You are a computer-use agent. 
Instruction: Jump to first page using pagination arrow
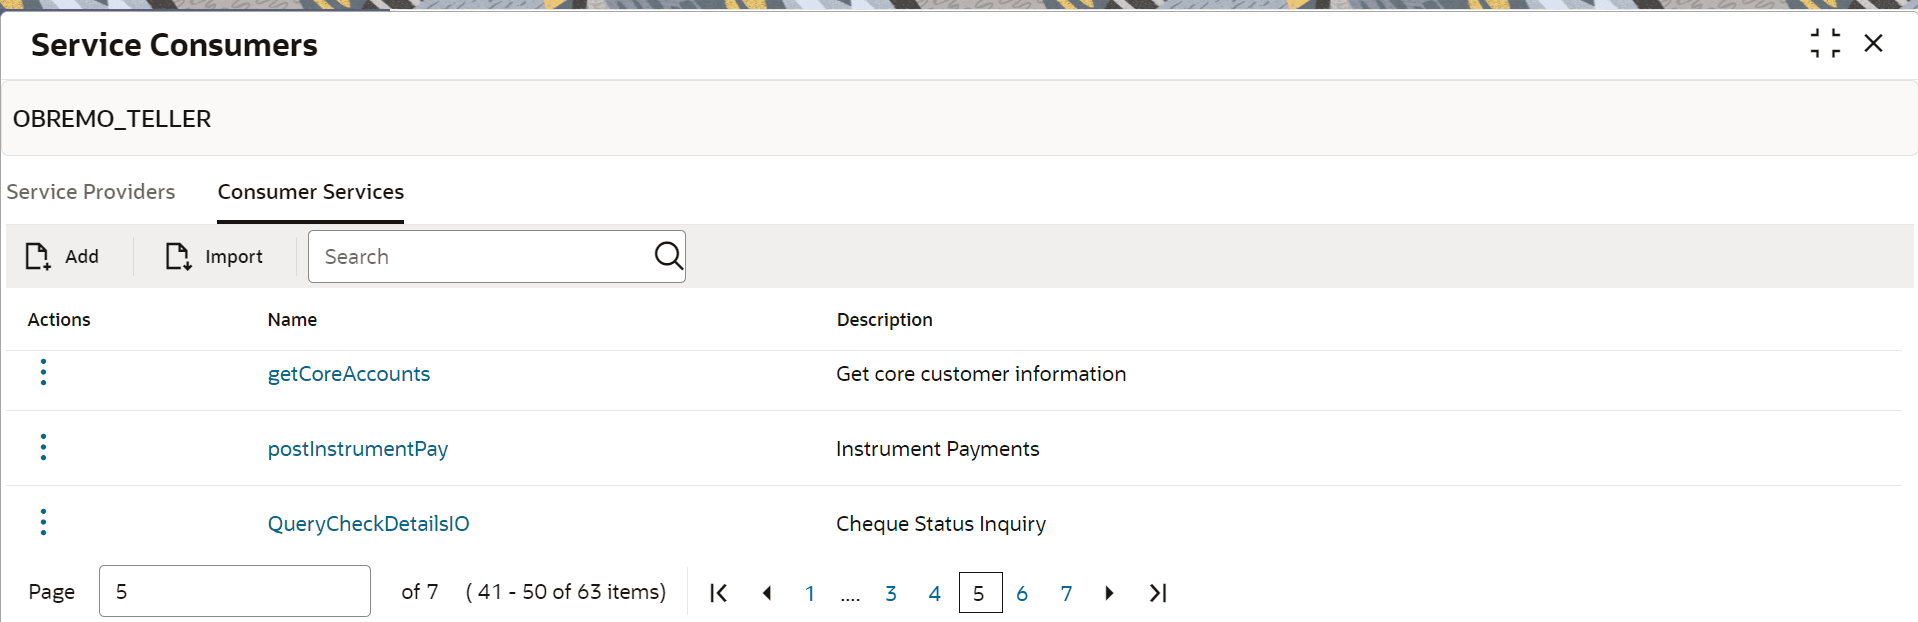pos(718,593)
